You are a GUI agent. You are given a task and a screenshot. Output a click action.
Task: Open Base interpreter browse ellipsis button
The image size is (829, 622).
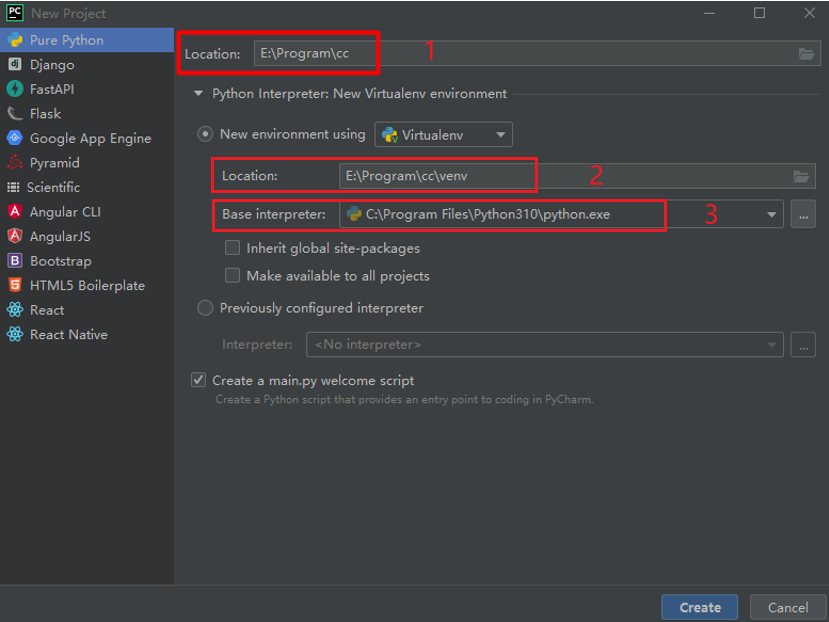point(803,214)
